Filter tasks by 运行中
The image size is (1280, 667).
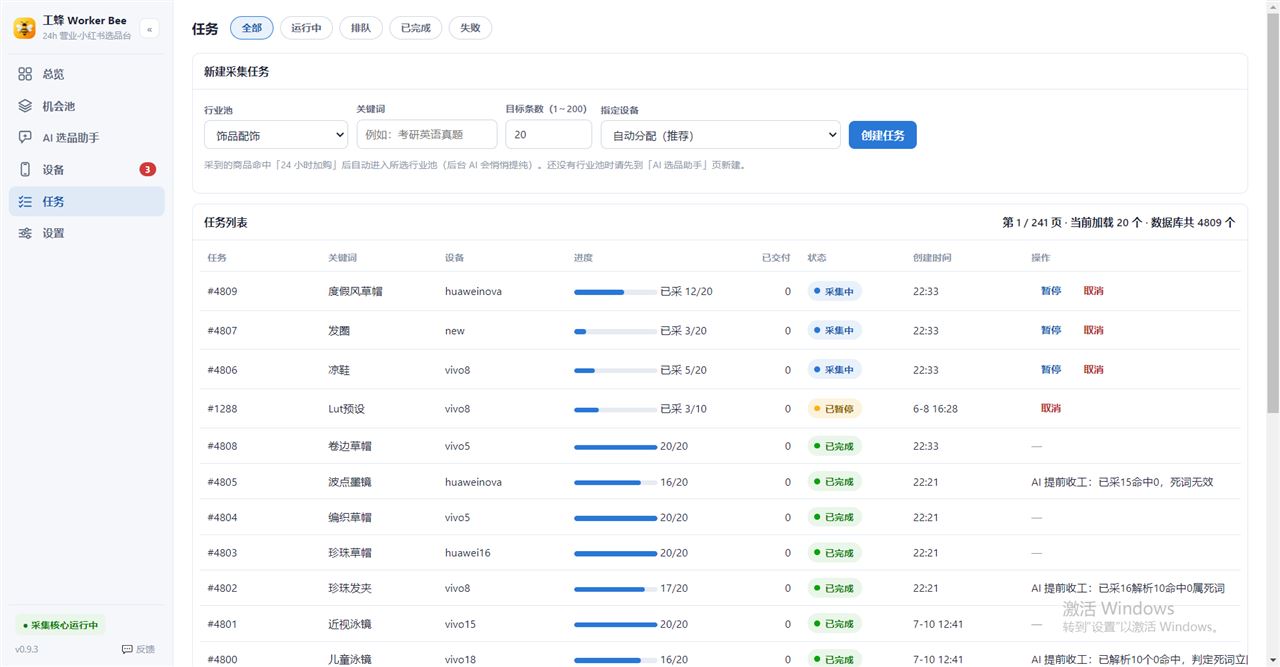(x=306, y=28)
